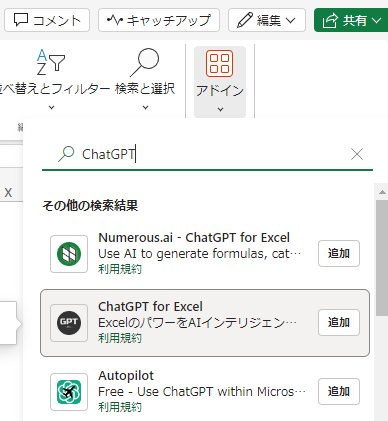
Task: Expand the 検索と選択 chevron
Action: pos(146,107)
